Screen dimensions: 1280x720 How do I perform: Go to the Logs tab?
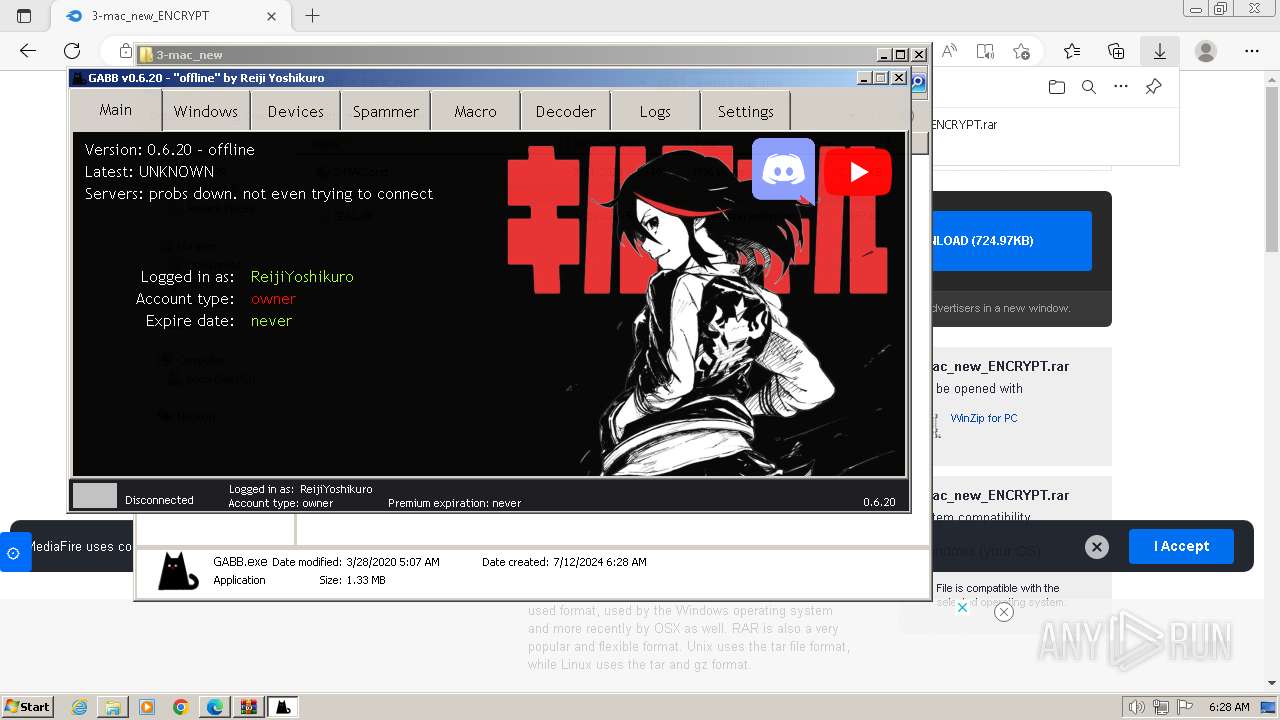click(x=655, y=111)
